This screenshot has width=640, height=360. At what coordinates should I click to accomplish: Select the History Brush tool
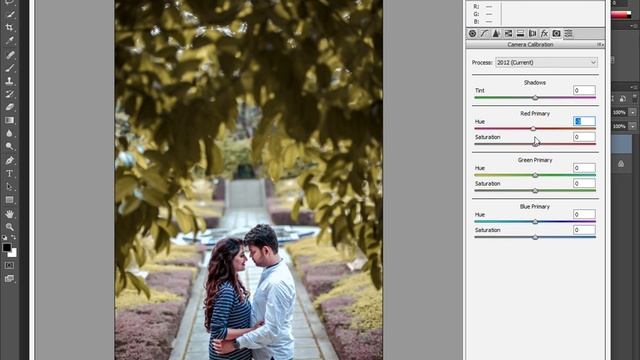coord(10,94)
